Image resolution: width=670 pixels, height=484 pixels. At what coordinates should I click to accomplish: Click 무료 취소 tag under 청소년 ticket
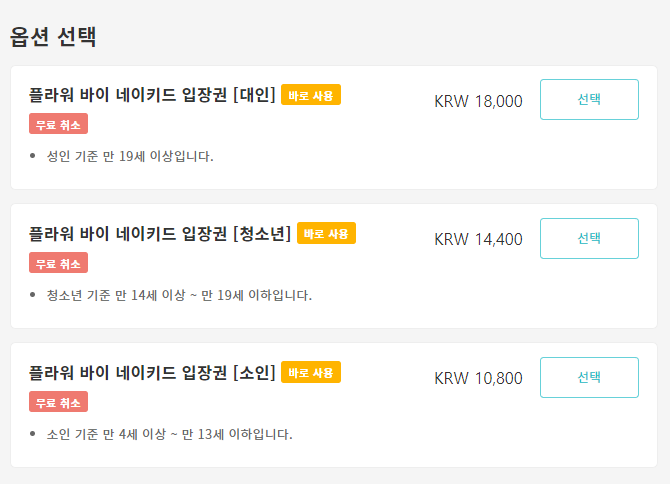click(59, 263)
